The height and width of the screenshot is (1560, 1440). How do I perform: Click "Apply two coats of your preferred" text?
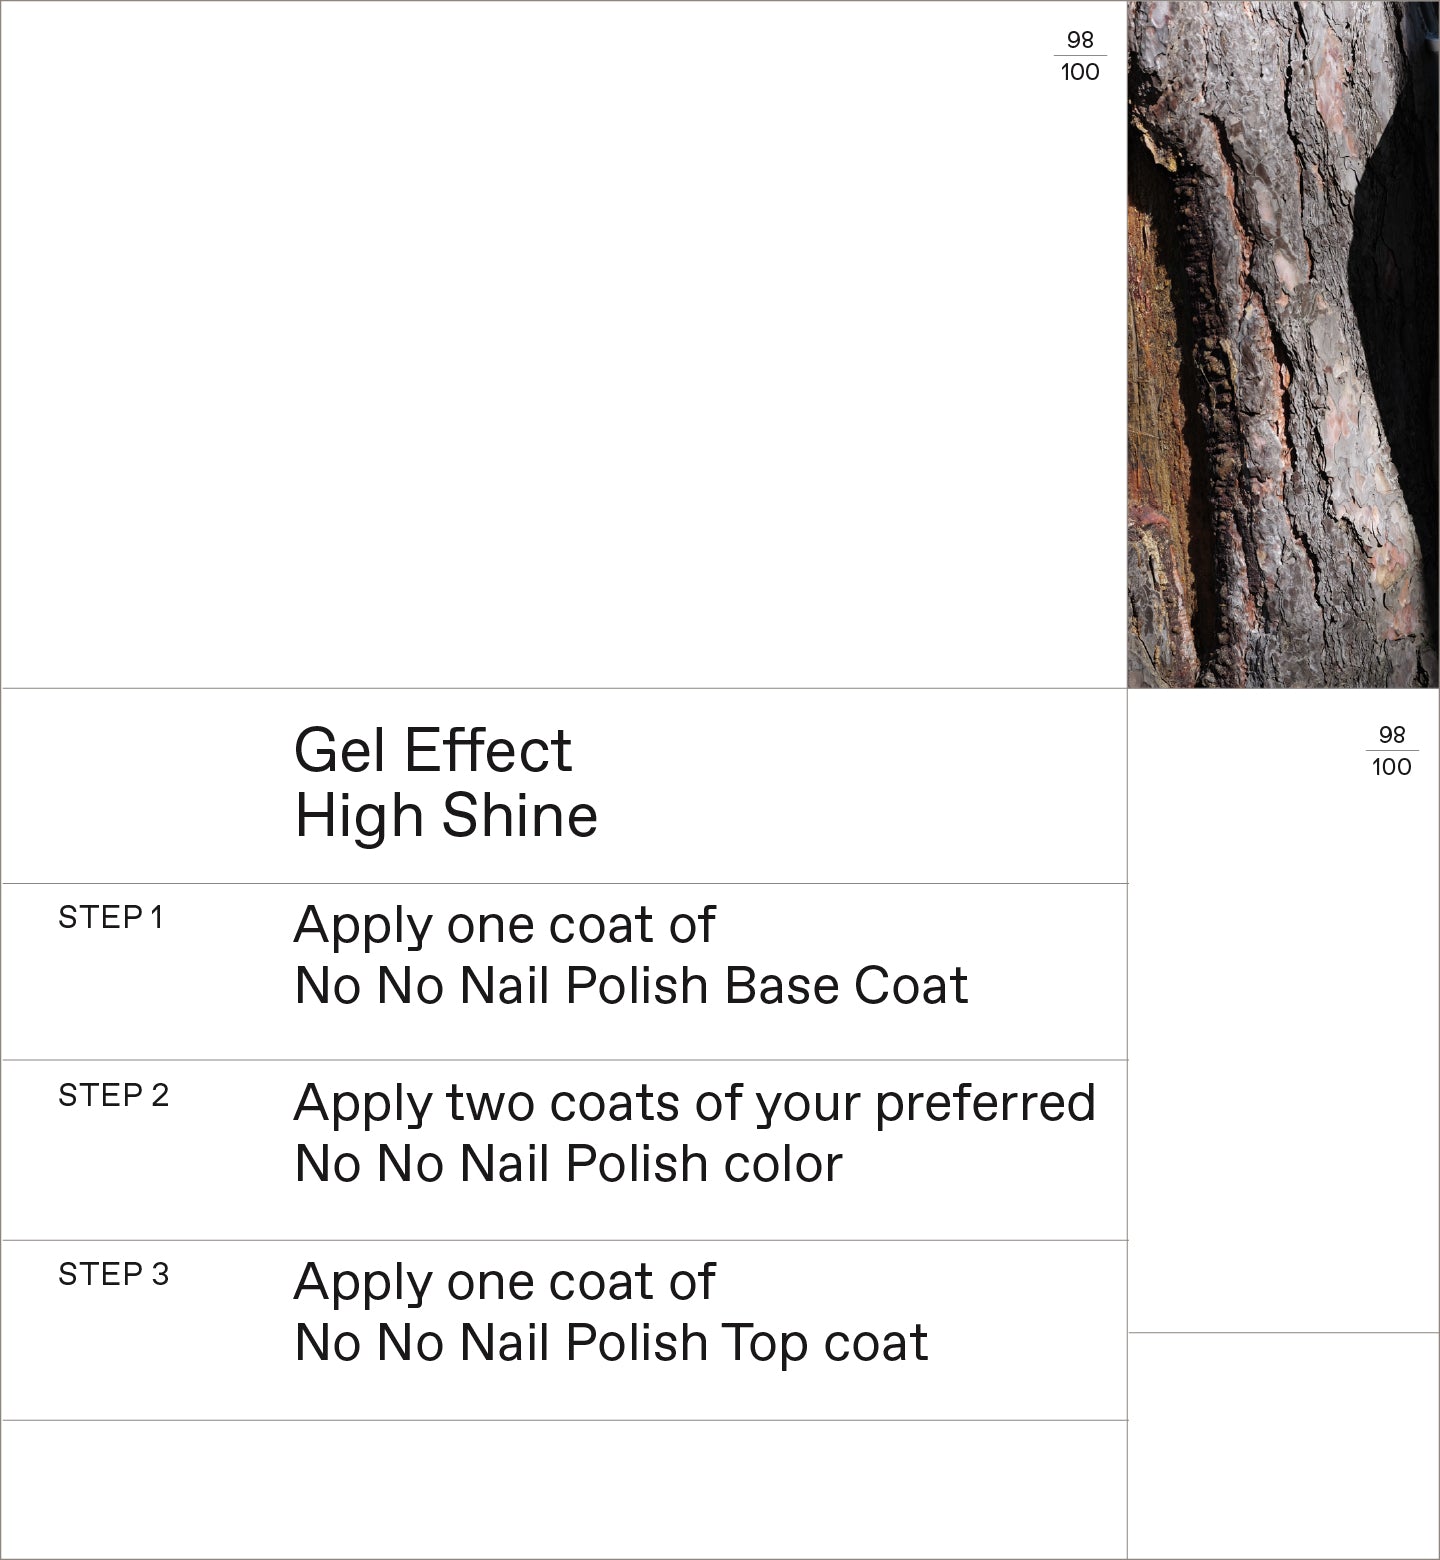[694, 1103]
